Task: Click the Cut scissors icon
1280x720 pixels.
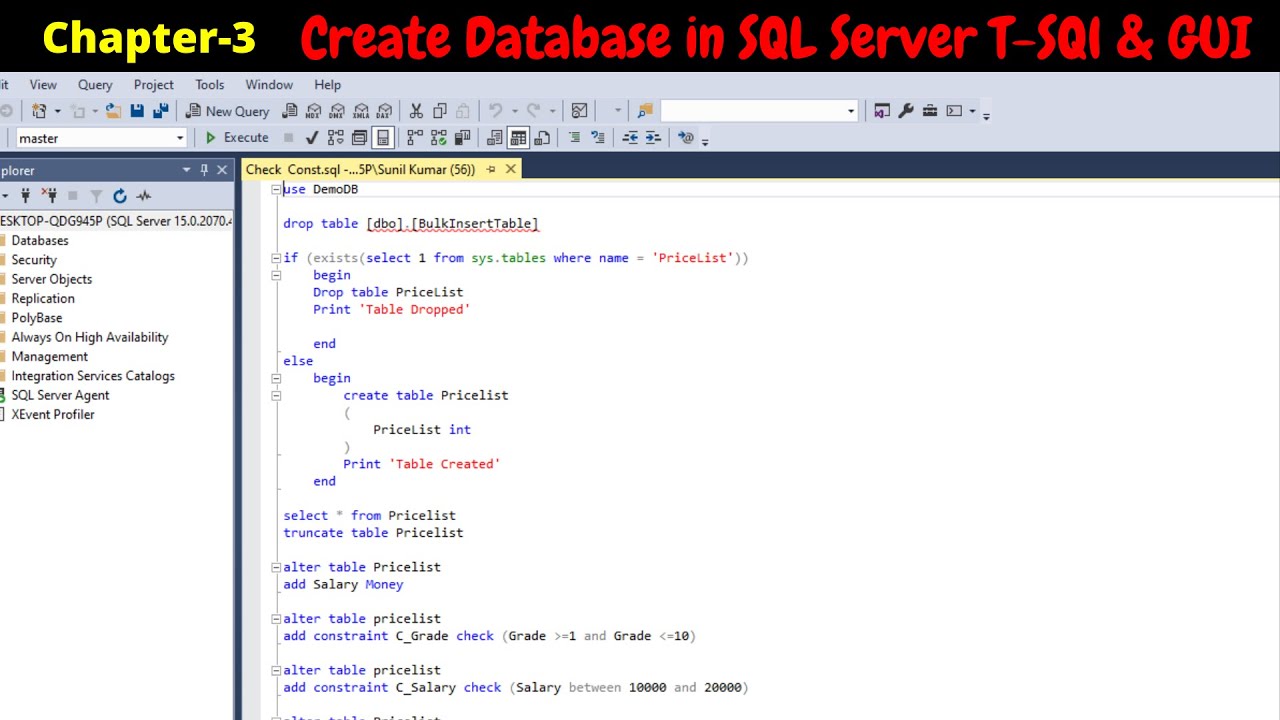Action: (415, 111)
